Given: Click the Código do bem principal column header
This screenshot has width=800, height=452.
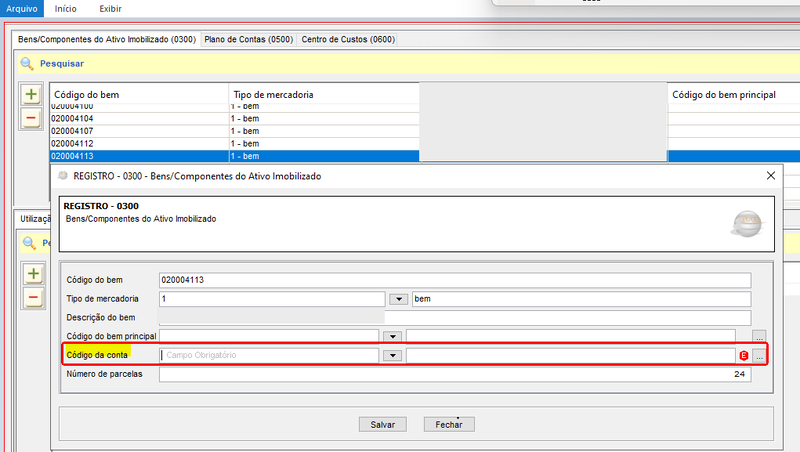Looking at the screenshot, I should 734,94.
